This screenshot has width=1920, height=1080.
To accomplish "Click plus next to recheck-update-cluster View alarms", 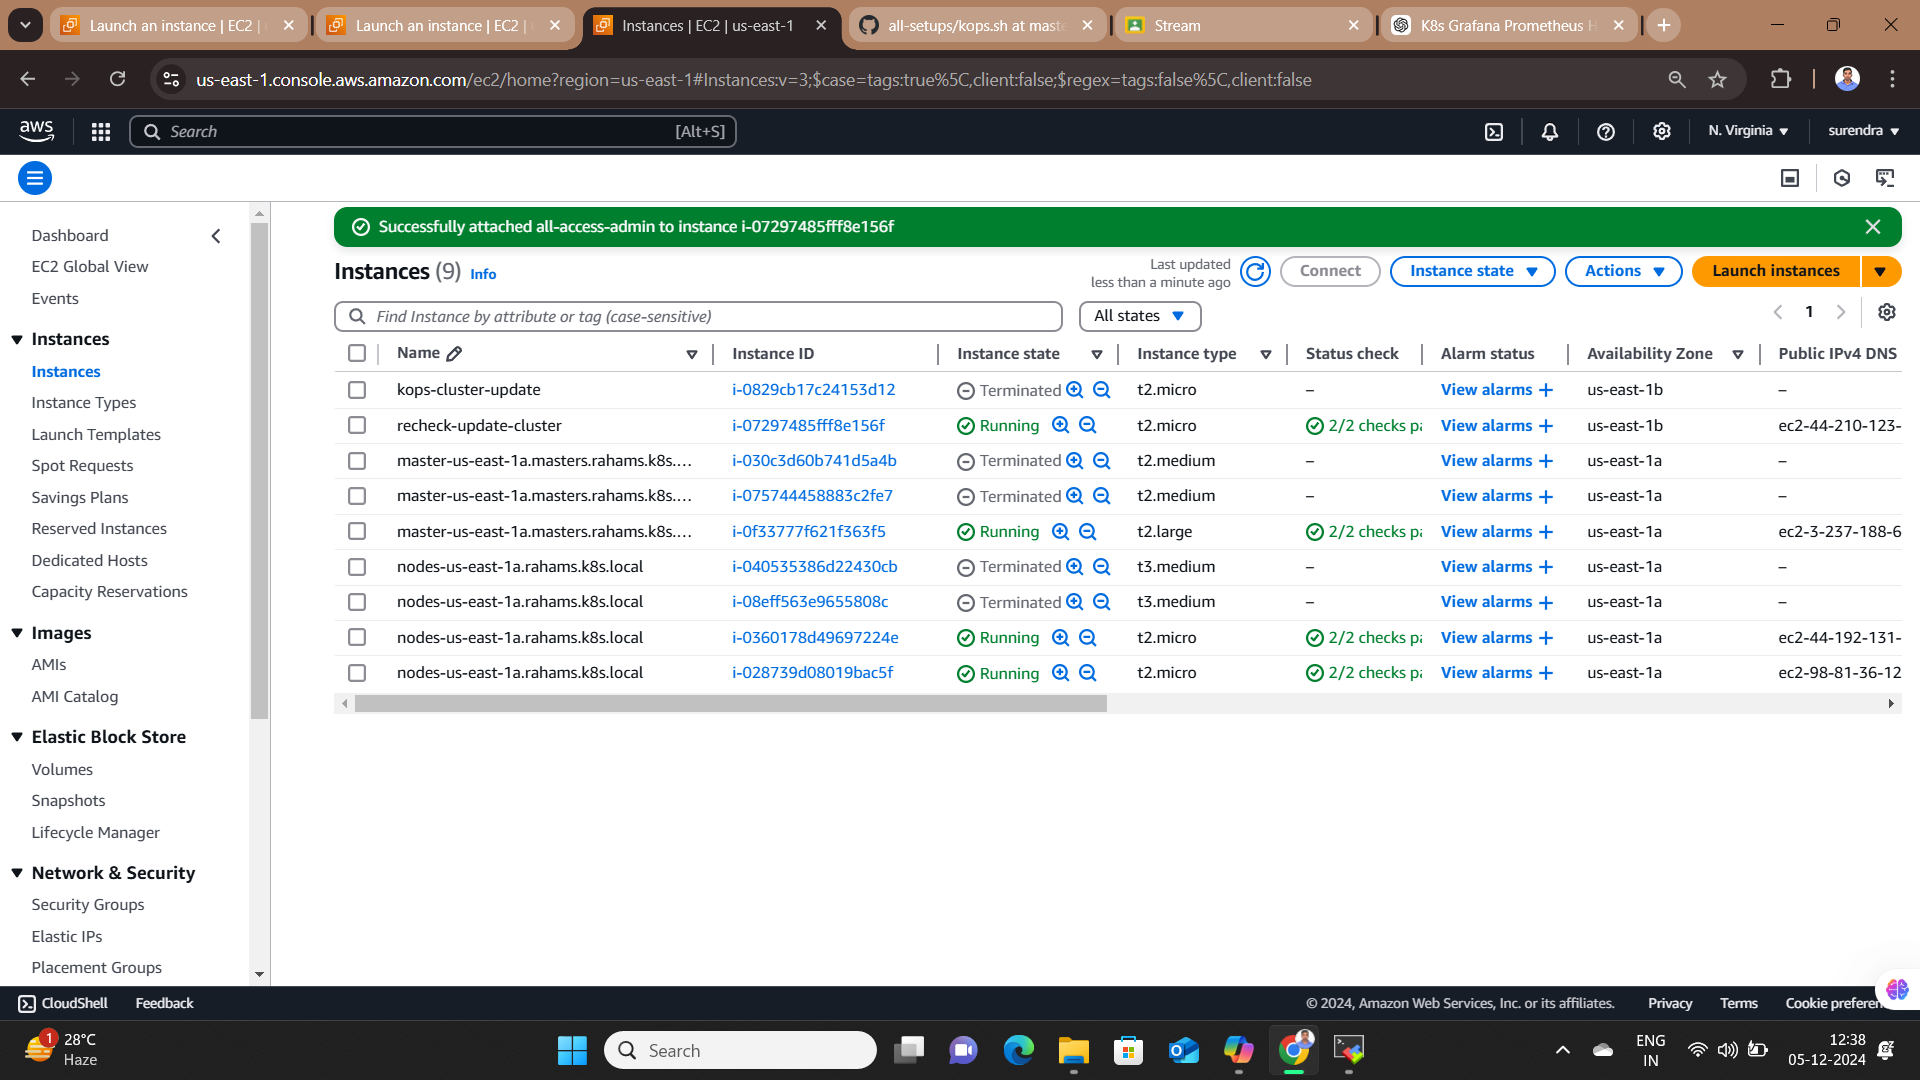I will tap(1545, 426).
